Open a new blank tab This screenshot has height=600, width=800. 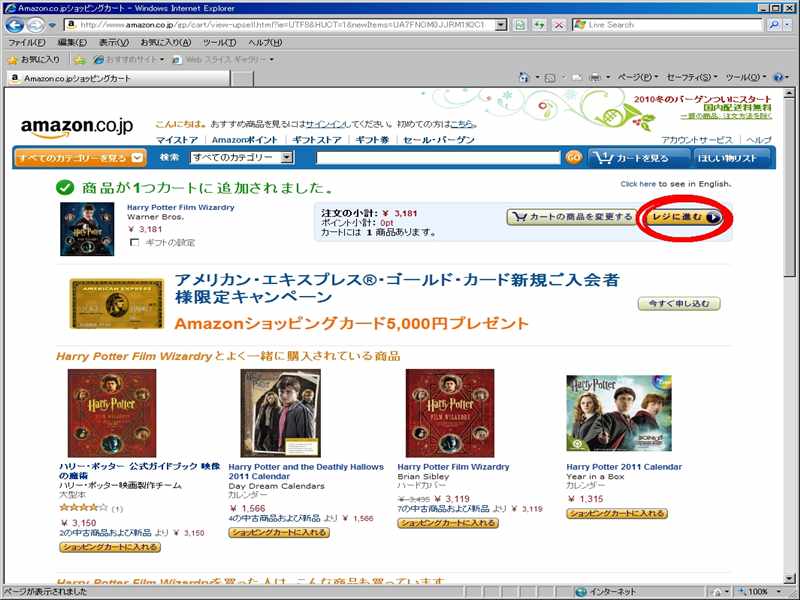[242, 79]
